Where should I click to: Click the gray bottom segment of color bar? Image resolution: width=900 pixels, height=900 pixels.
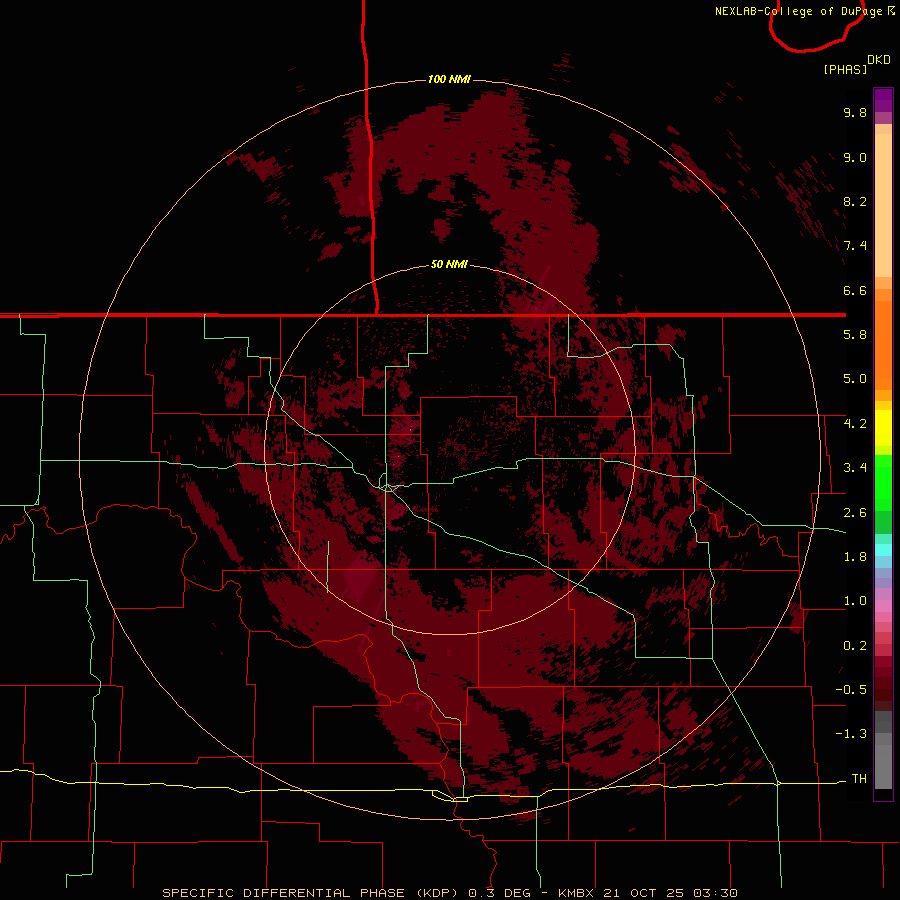(883, 750)
